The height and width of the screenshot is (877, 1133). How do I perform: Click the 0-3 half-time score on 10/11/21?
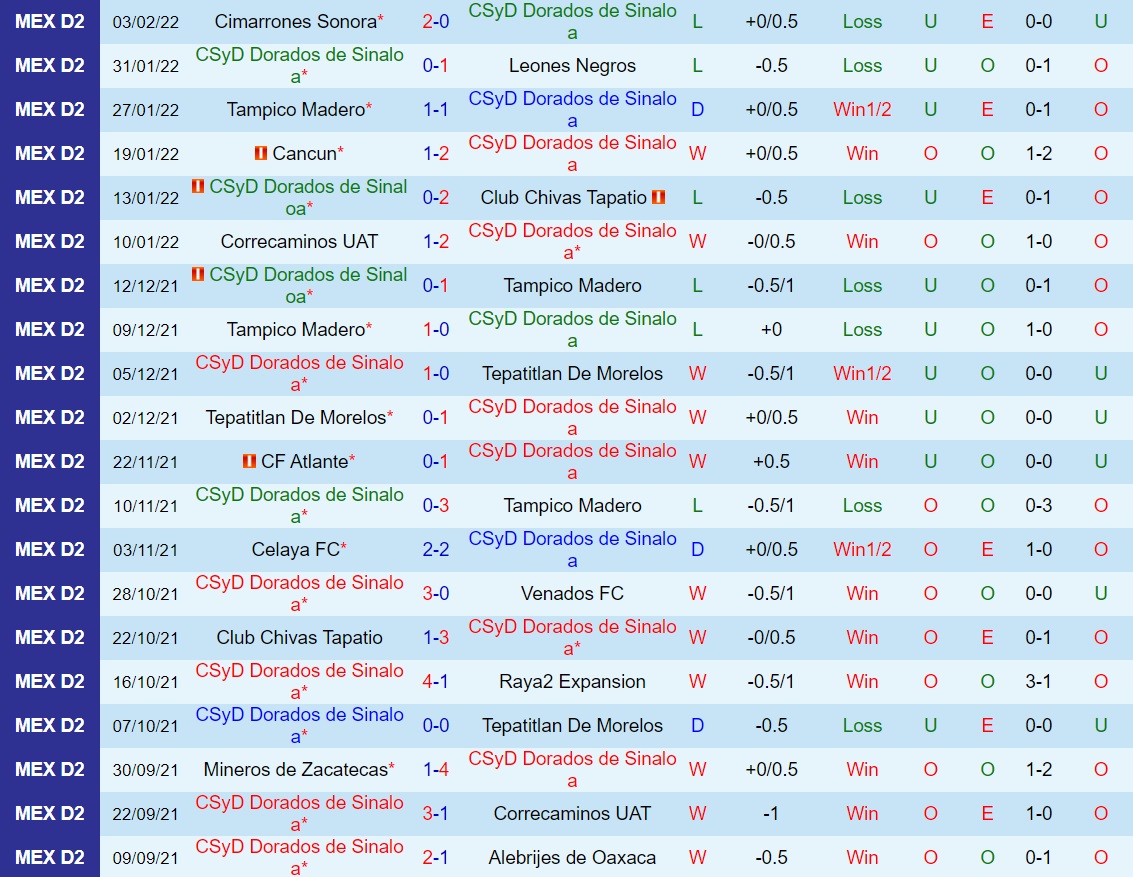(x=1038, y=506)
